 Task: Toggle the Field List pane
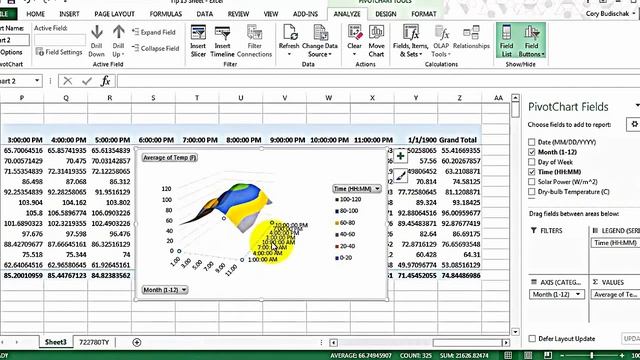click(507, 41)
